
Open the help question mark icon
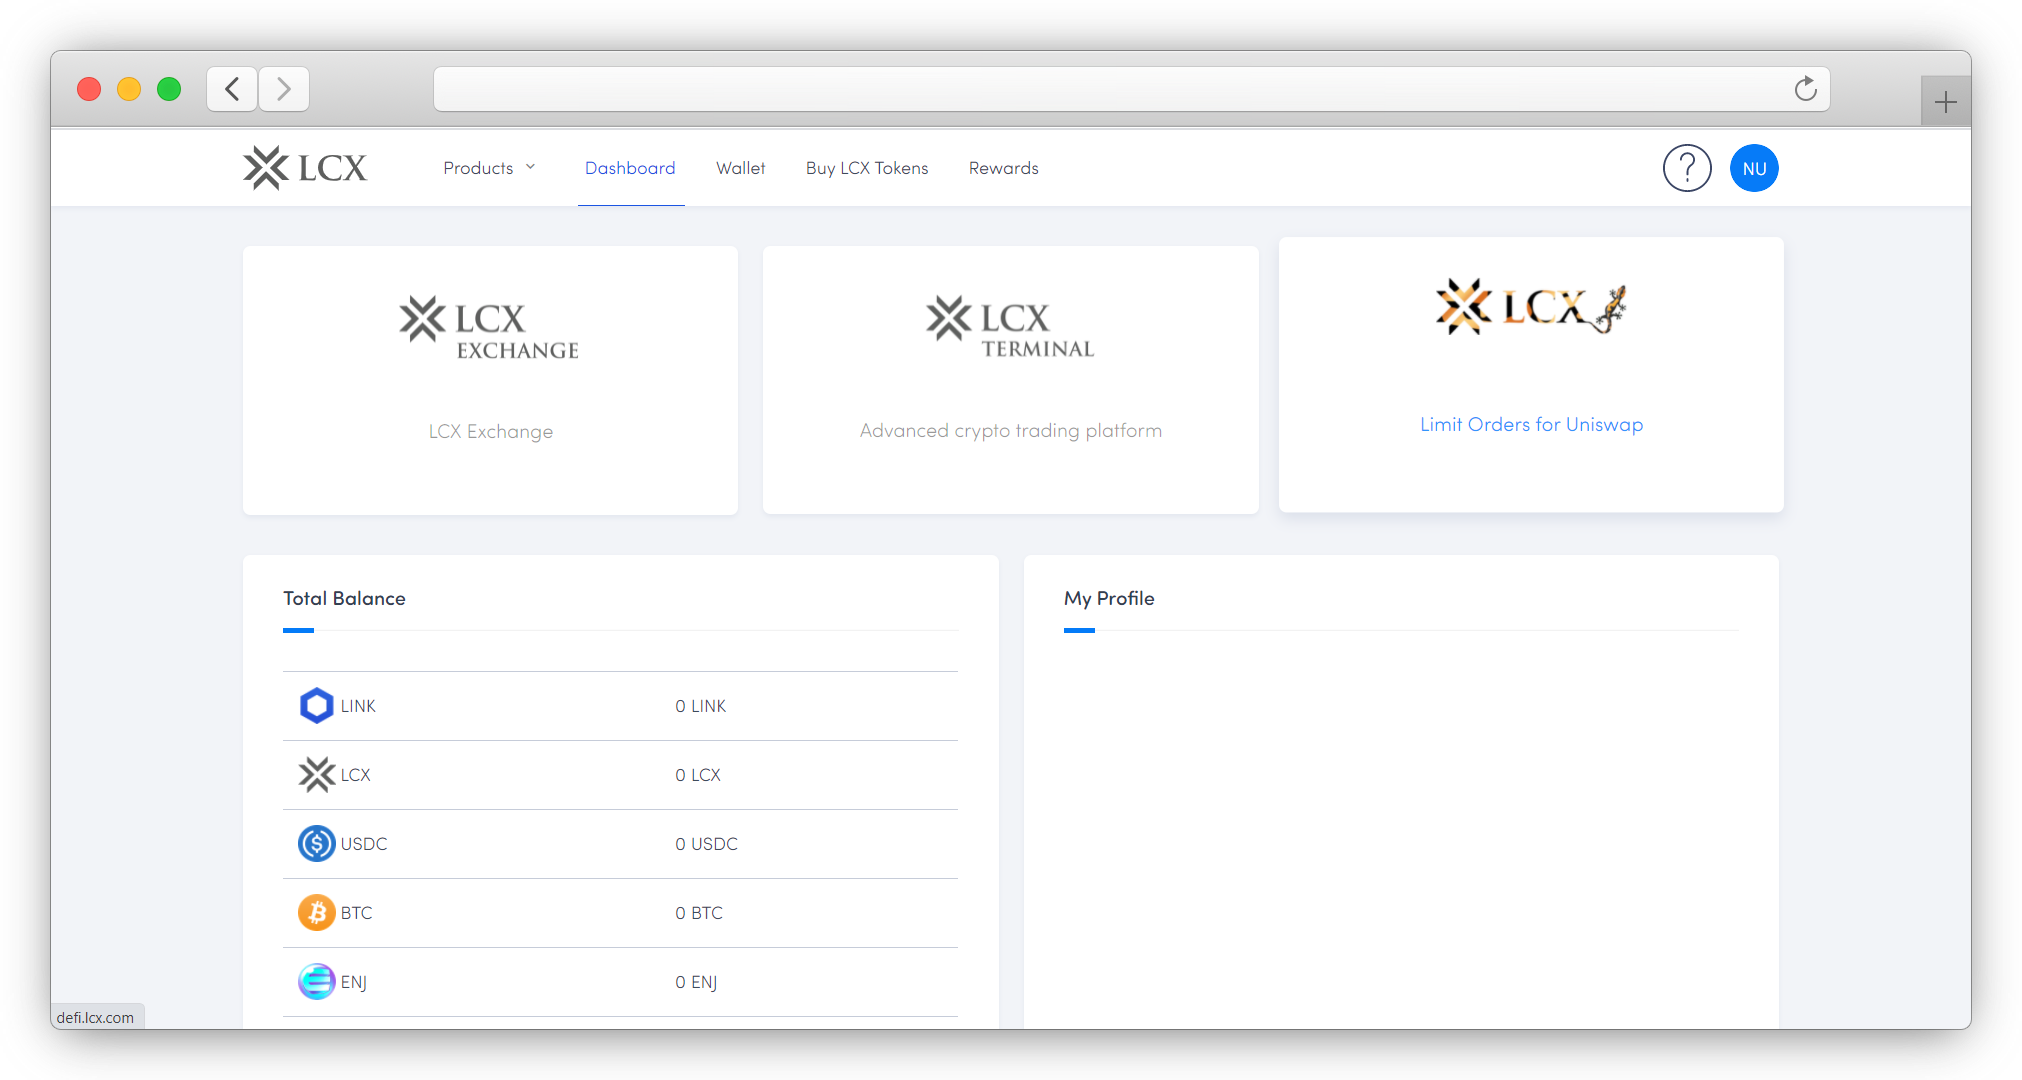tap(1687, 168)
